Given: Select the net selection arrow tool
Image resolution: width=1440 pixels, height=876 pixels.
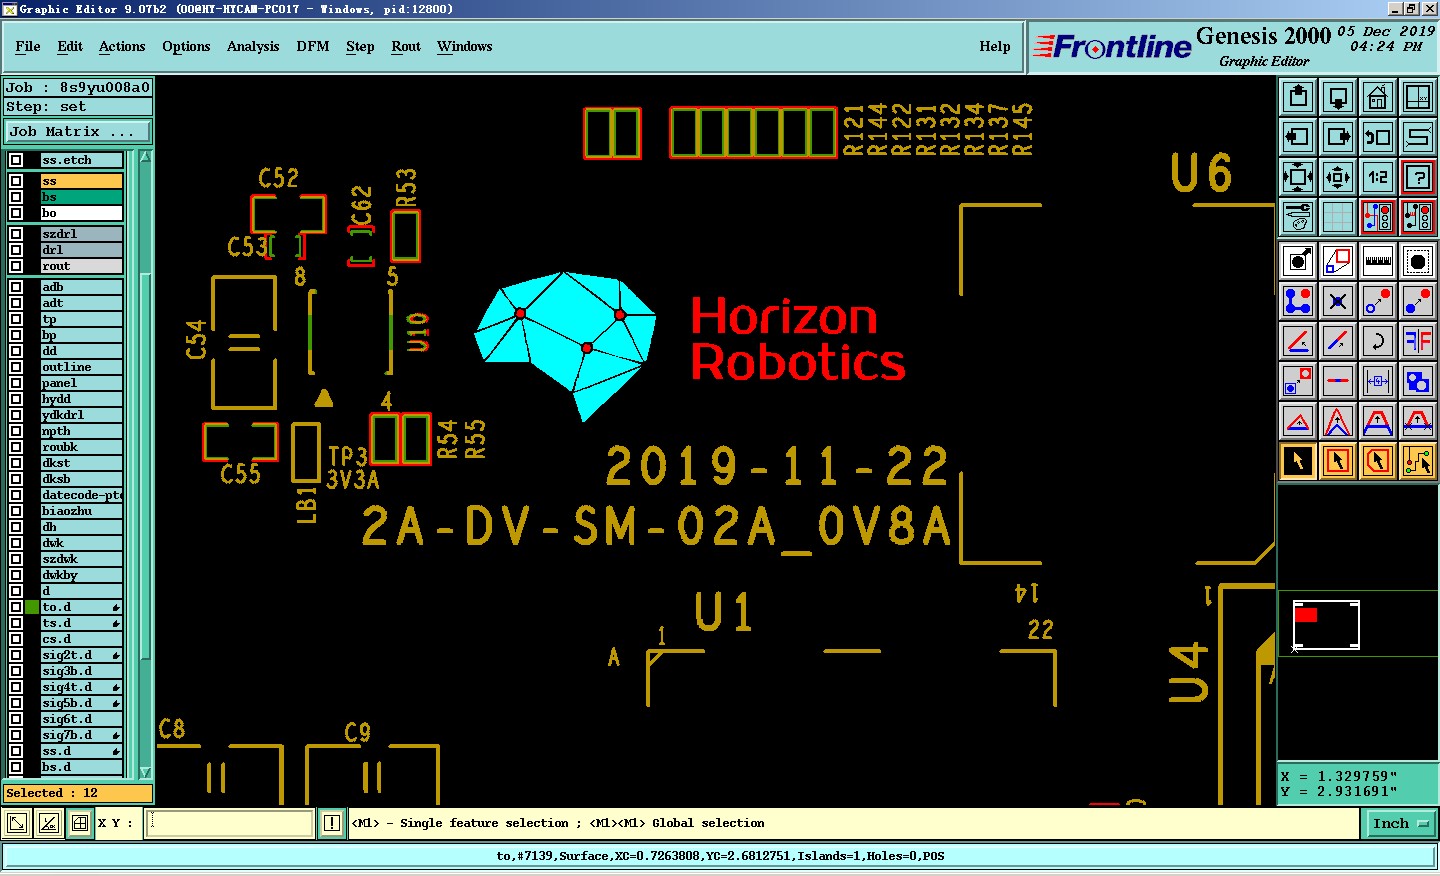Looking at the screenshot, I should (1418, 461).
